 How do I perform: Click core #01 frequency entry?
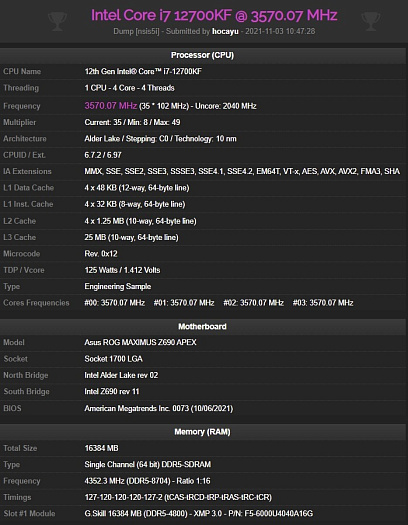pyautogui.click(x=184, y=303)
